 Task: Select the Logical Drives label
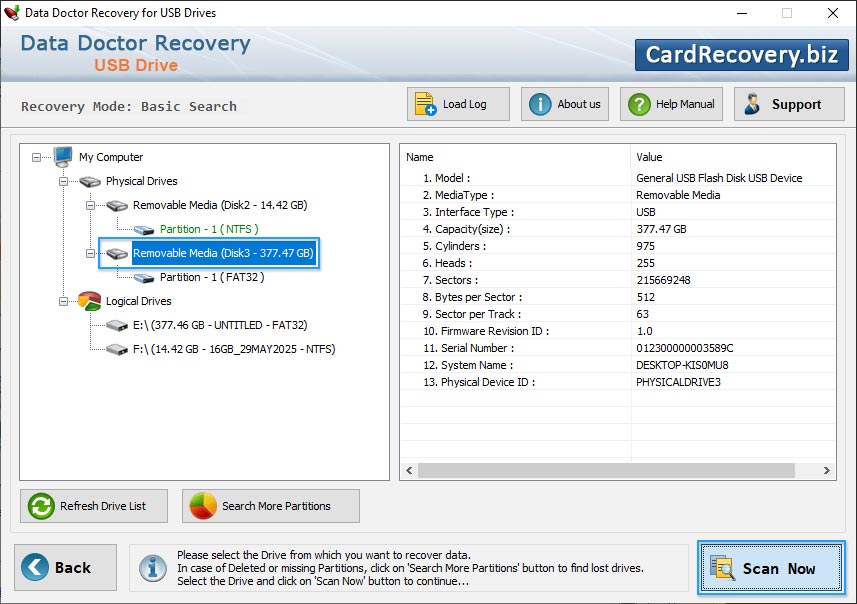138,301
